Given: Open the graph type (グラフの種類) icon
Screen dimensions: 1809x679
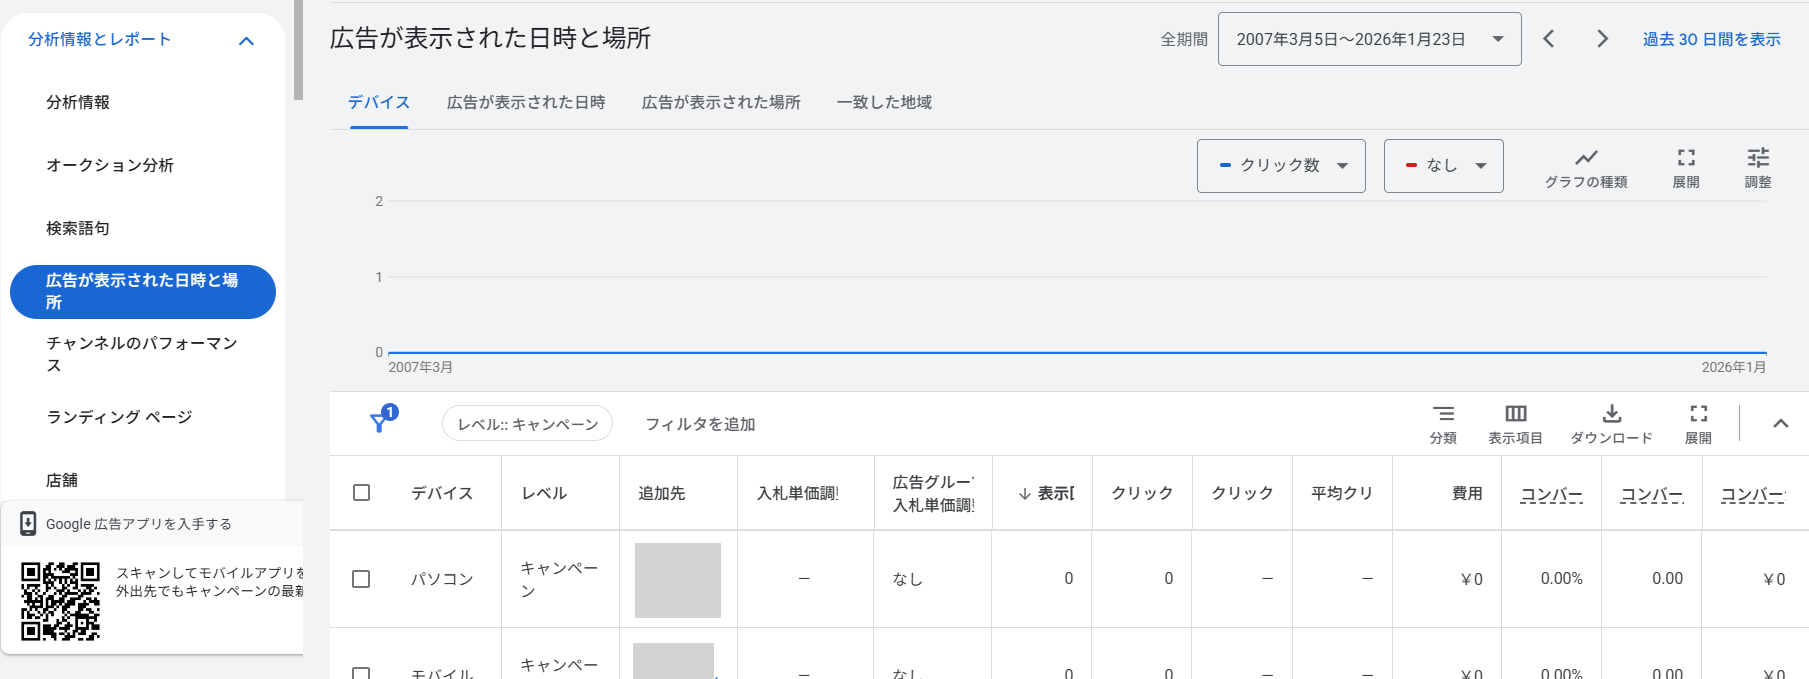Looking at the screenshot, I should pyautogui.click(x=1585, y=158).
